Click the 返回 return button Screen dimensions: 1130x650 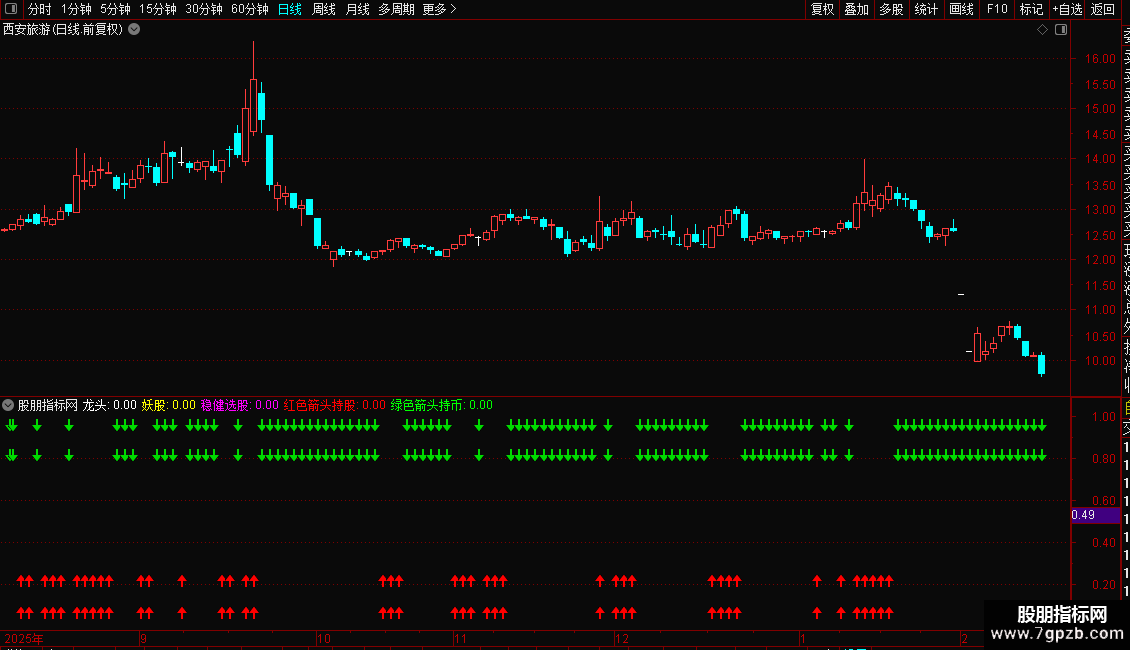click(1103, 9)
